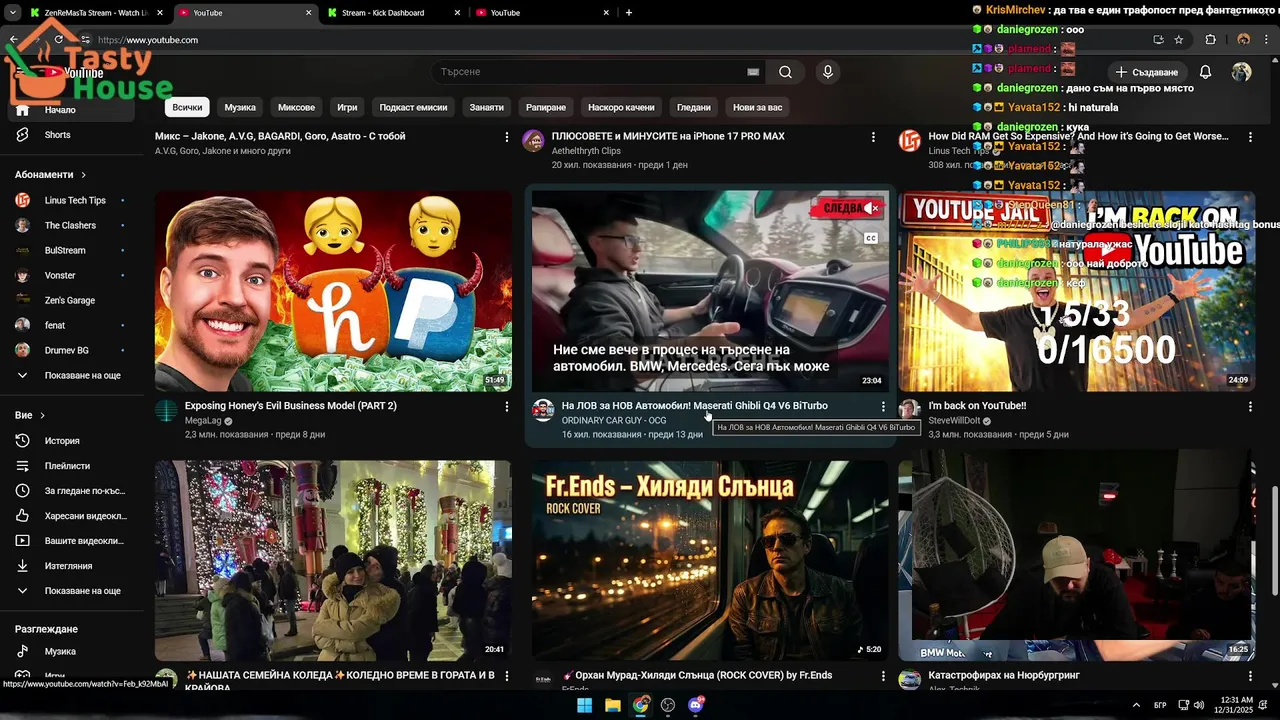Open the browser tab search dropdown arrow
Viewport: 1280px width, 720px height.
(13, 13)
